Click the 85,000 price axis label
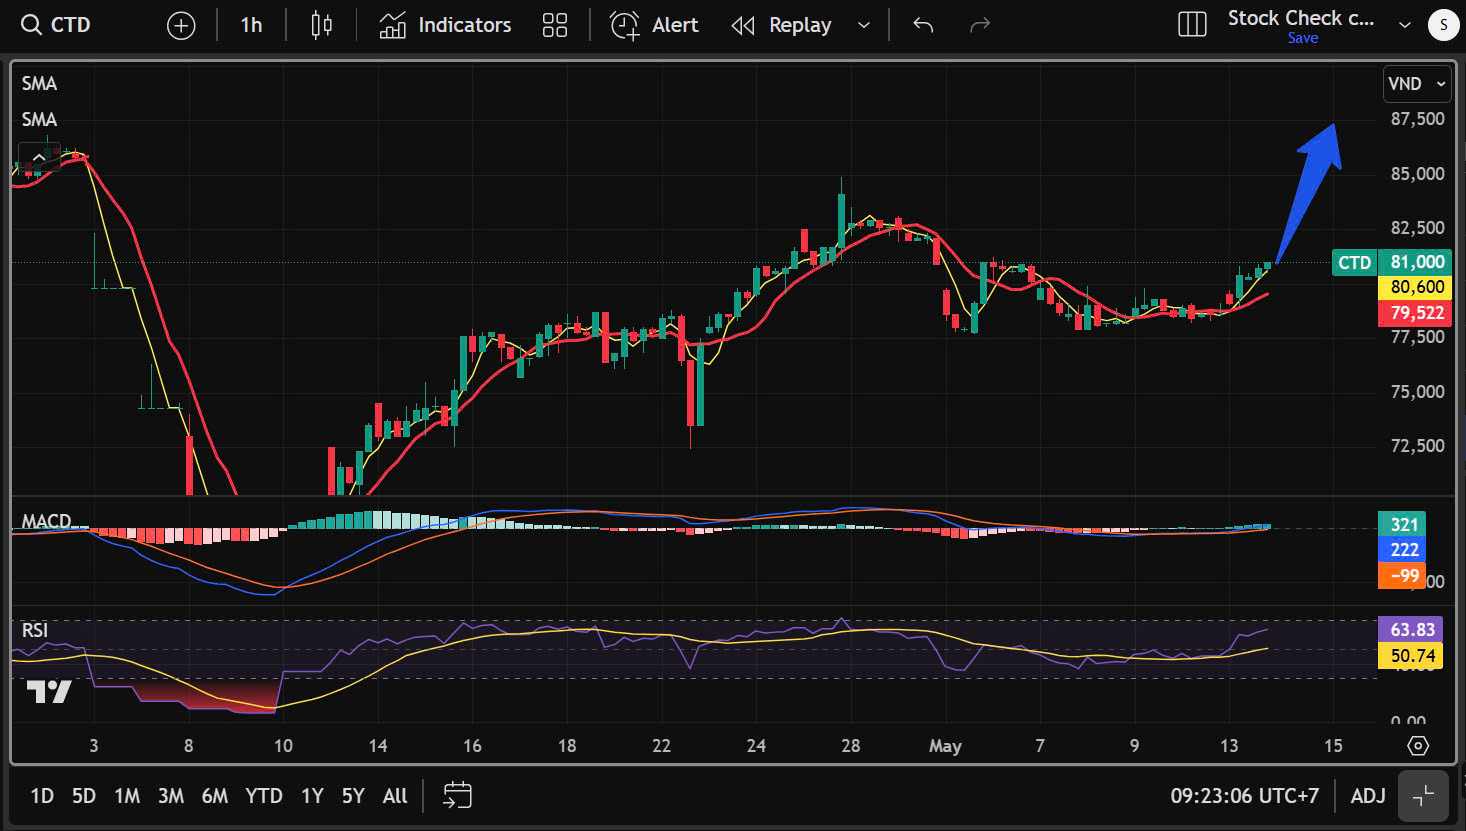The width and height of the screenshot is (1466, 831). (x=1417, y=173)
